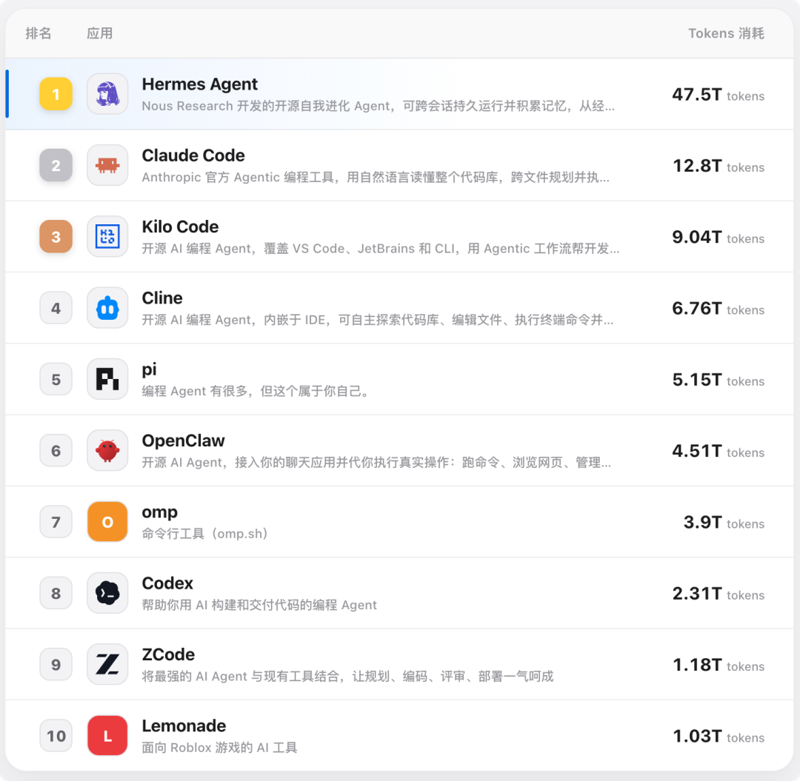This screenshot has width=800, height=781.
Task: Click the Hermes Agent app icon
Action: point(107,94)
